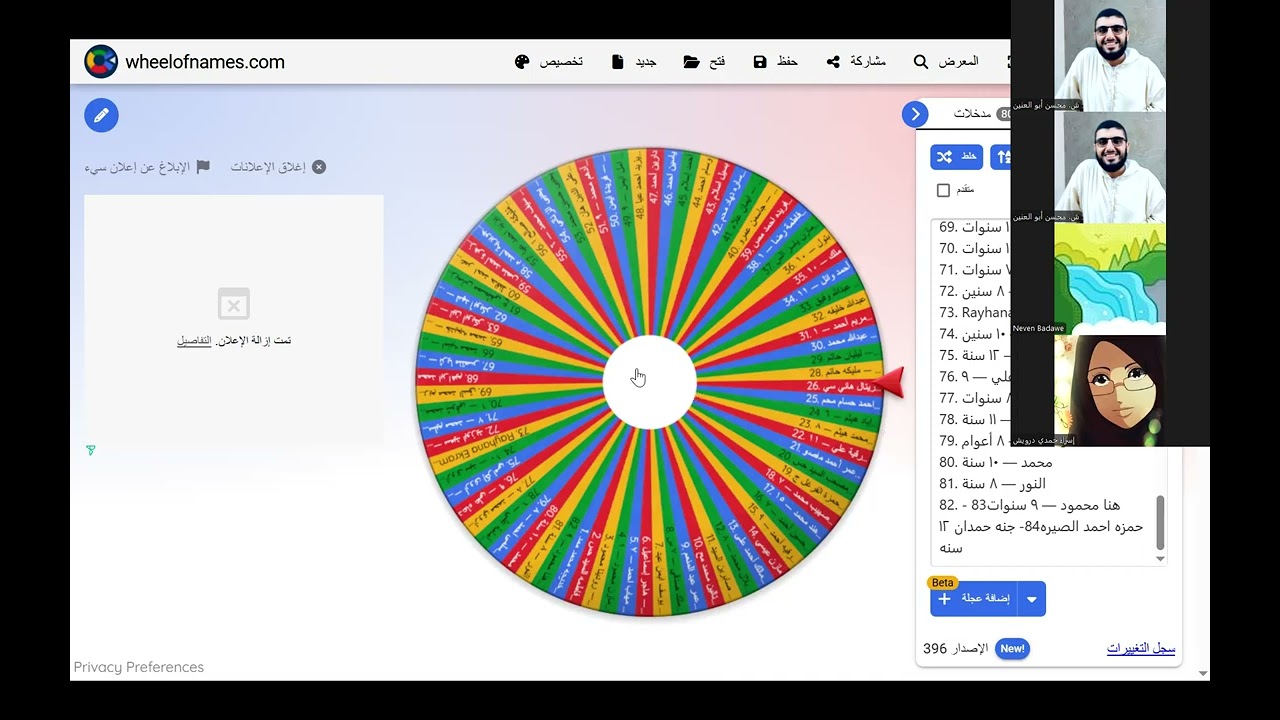Click the red pointer arrow on the wheel
The image size is (1280, 720).
(x=889, y=382)
